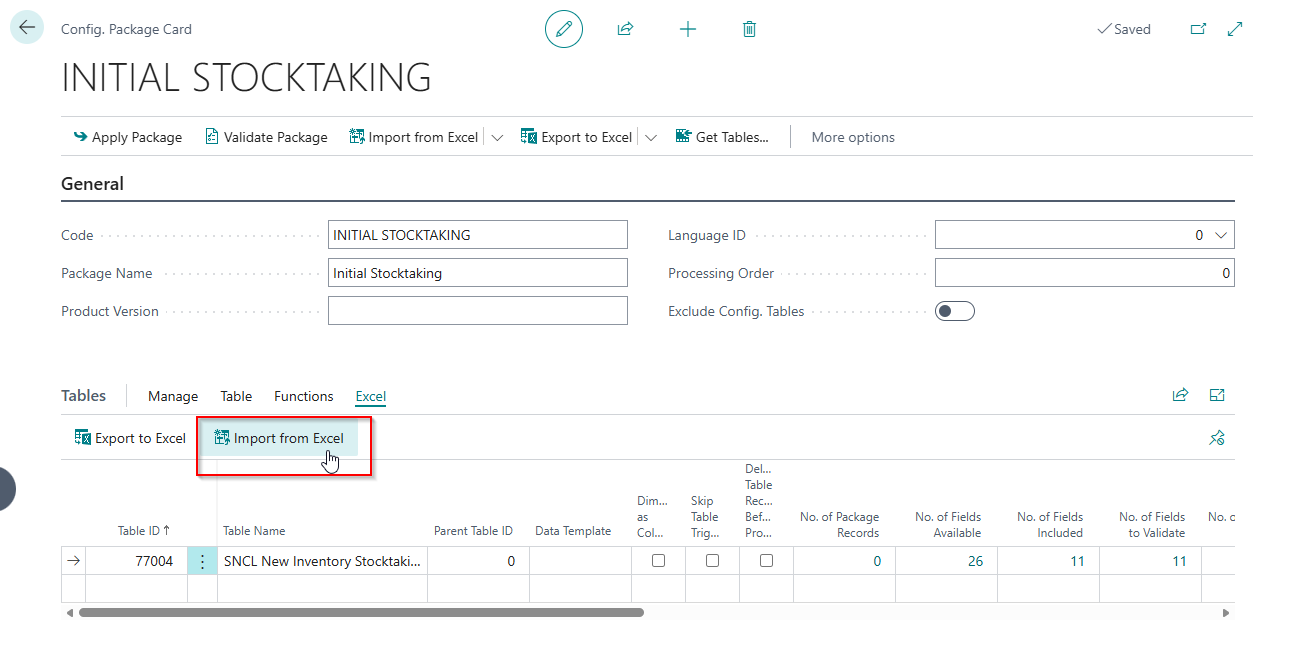Click top Import from Excel action

pos(414,137)
